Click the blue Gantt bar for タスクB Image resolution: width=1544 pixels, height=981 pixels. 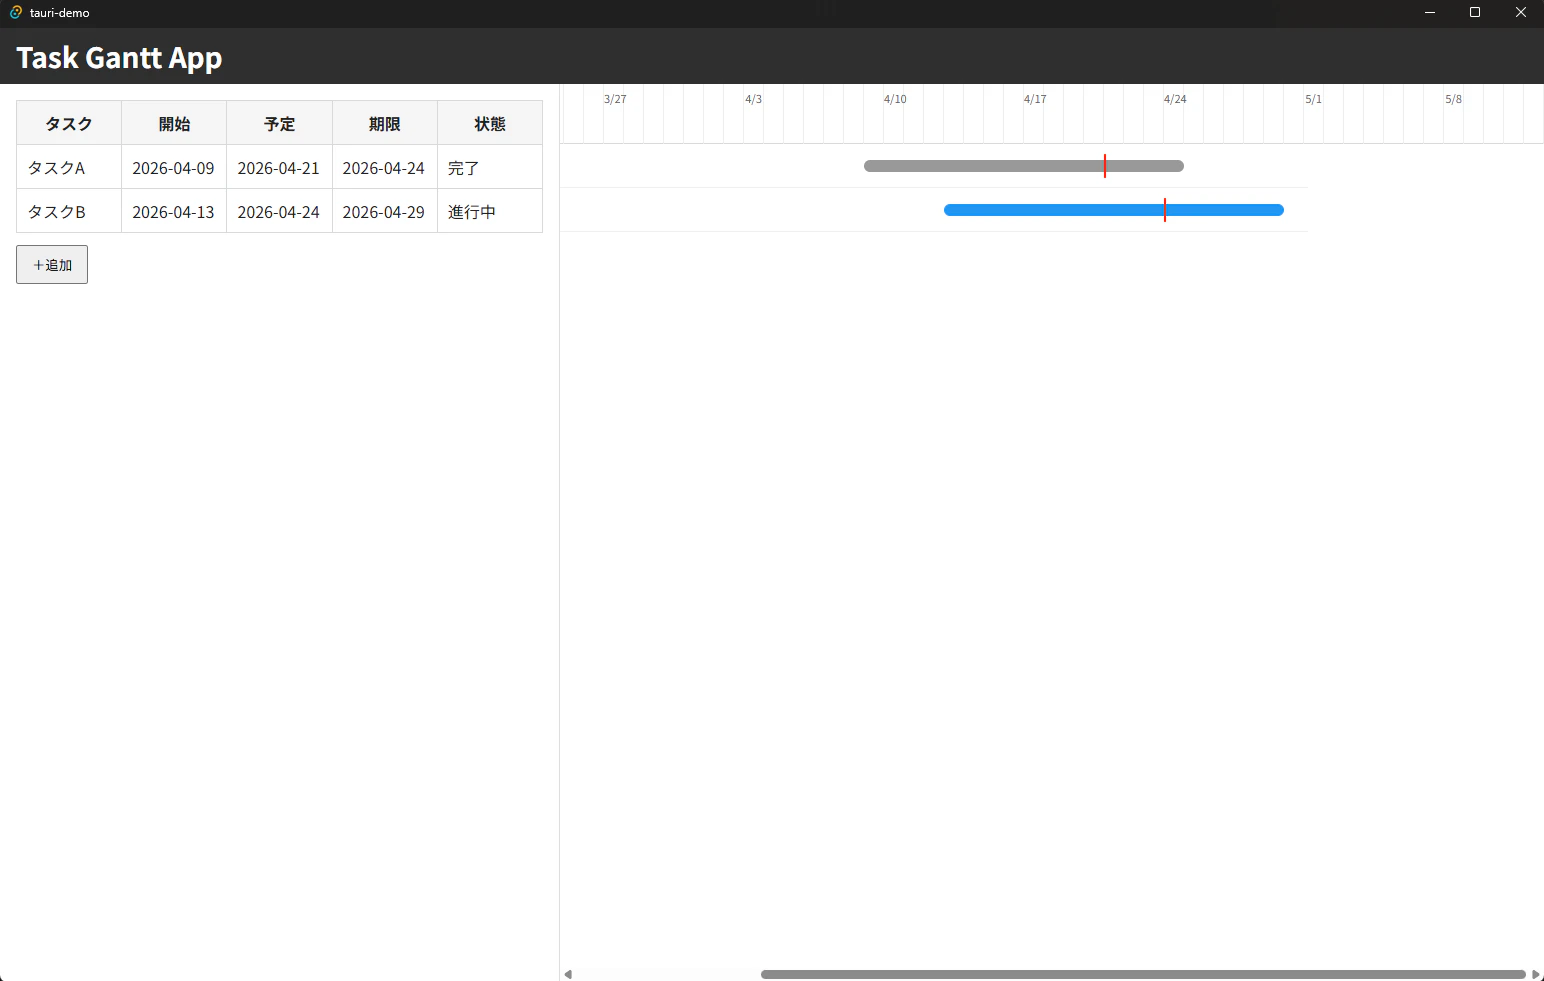[x=1114, y=210]
